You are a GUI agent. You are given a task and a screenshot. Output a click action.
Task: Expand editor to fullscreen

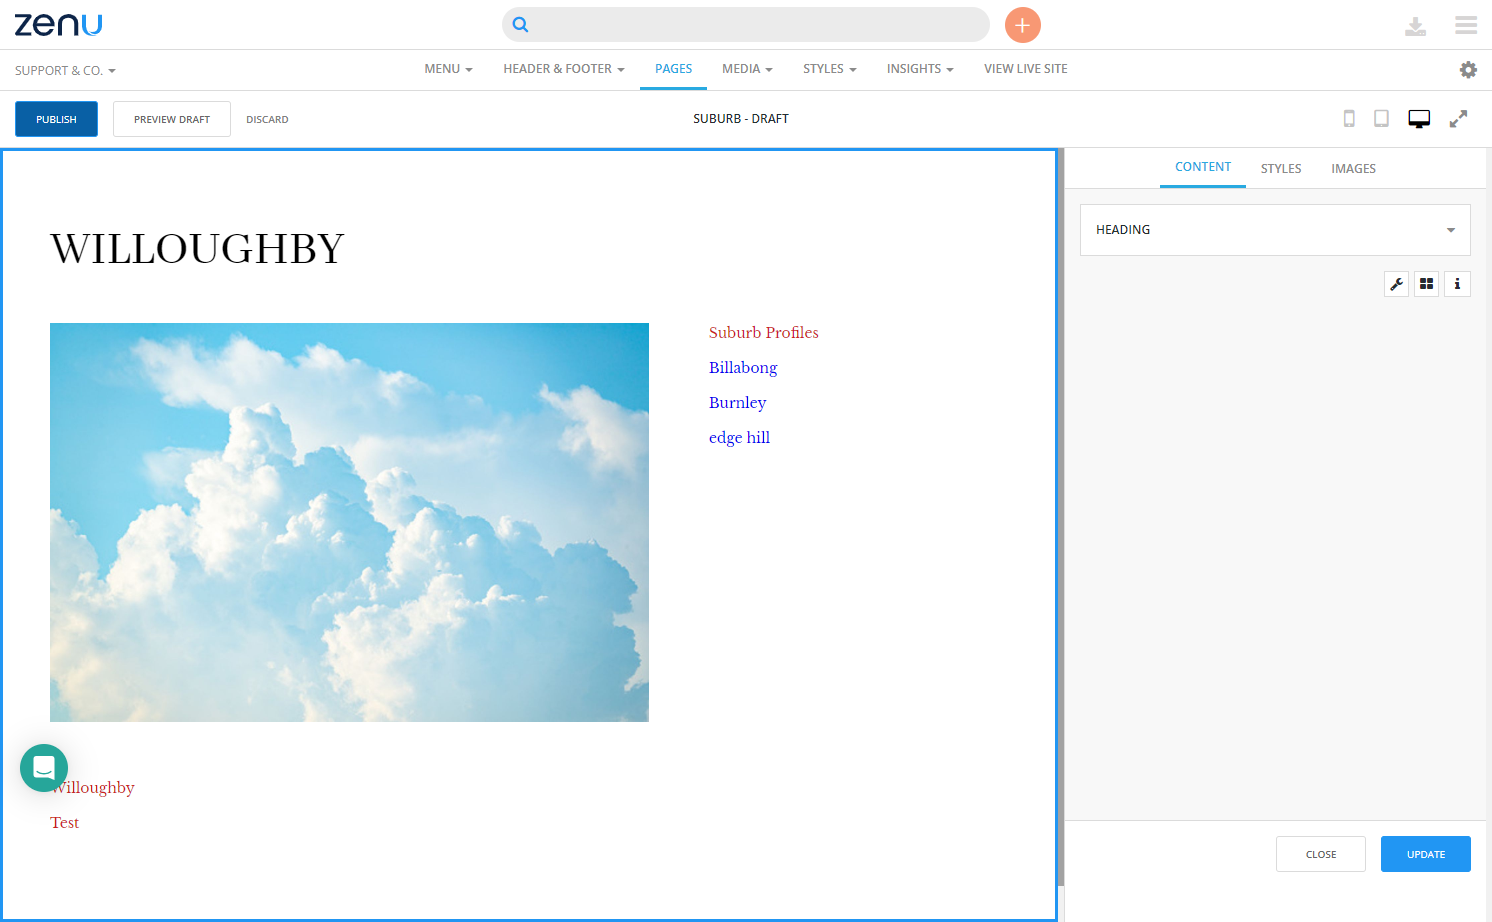click(1459, 119)
